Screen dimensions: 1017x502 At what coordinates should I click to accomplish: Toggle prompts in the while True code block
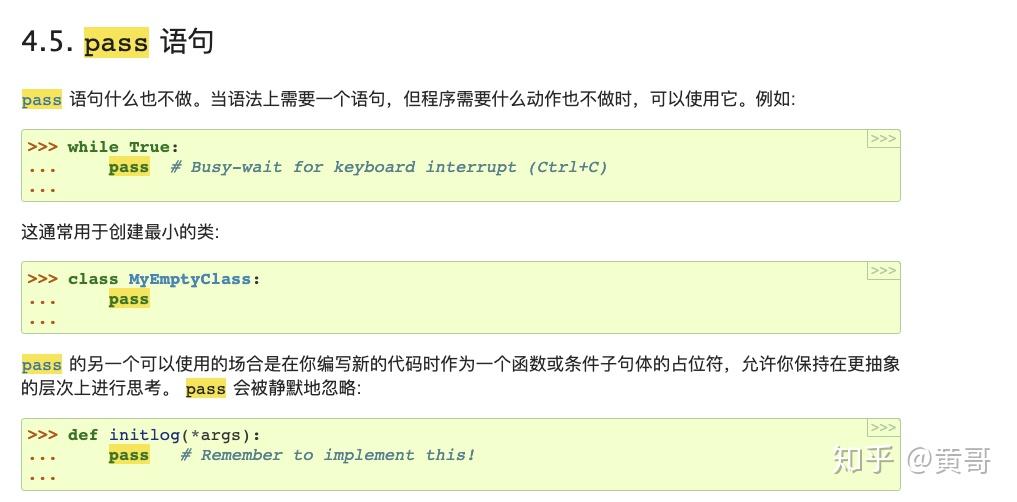[x=882, y=139]
